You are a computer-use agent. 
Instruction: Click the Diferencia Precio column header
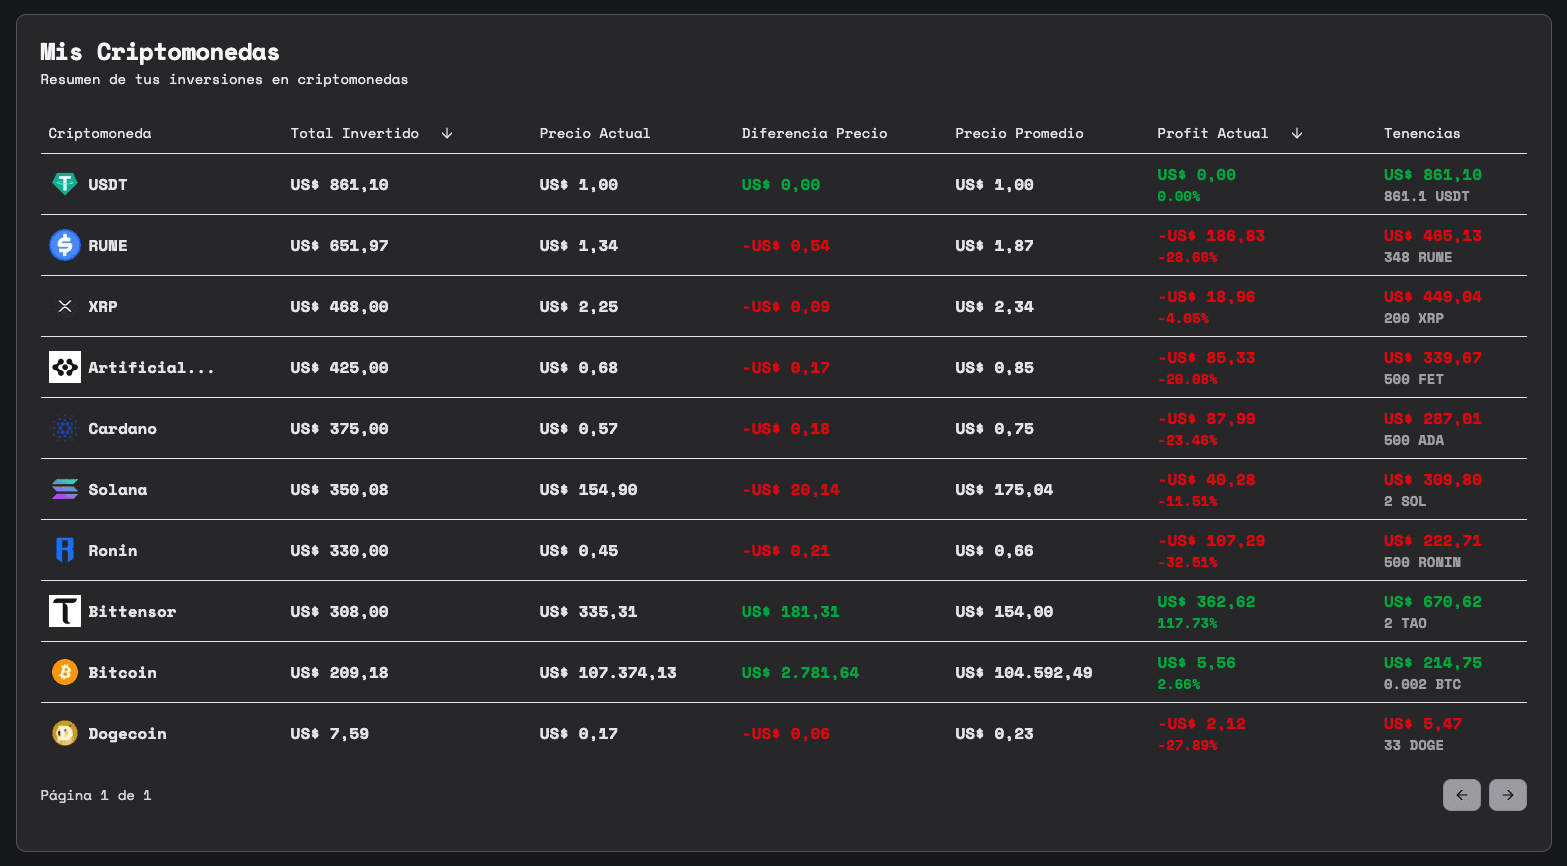(815, 133)
